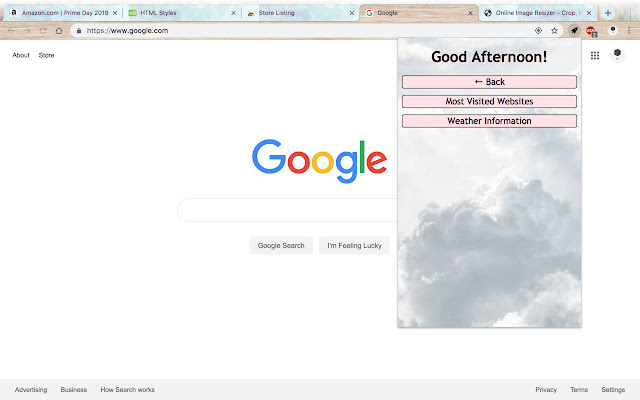Open the profile avatar in browser toolbar
The width and height of the screenshot is (640, 400).
(613, 30)
